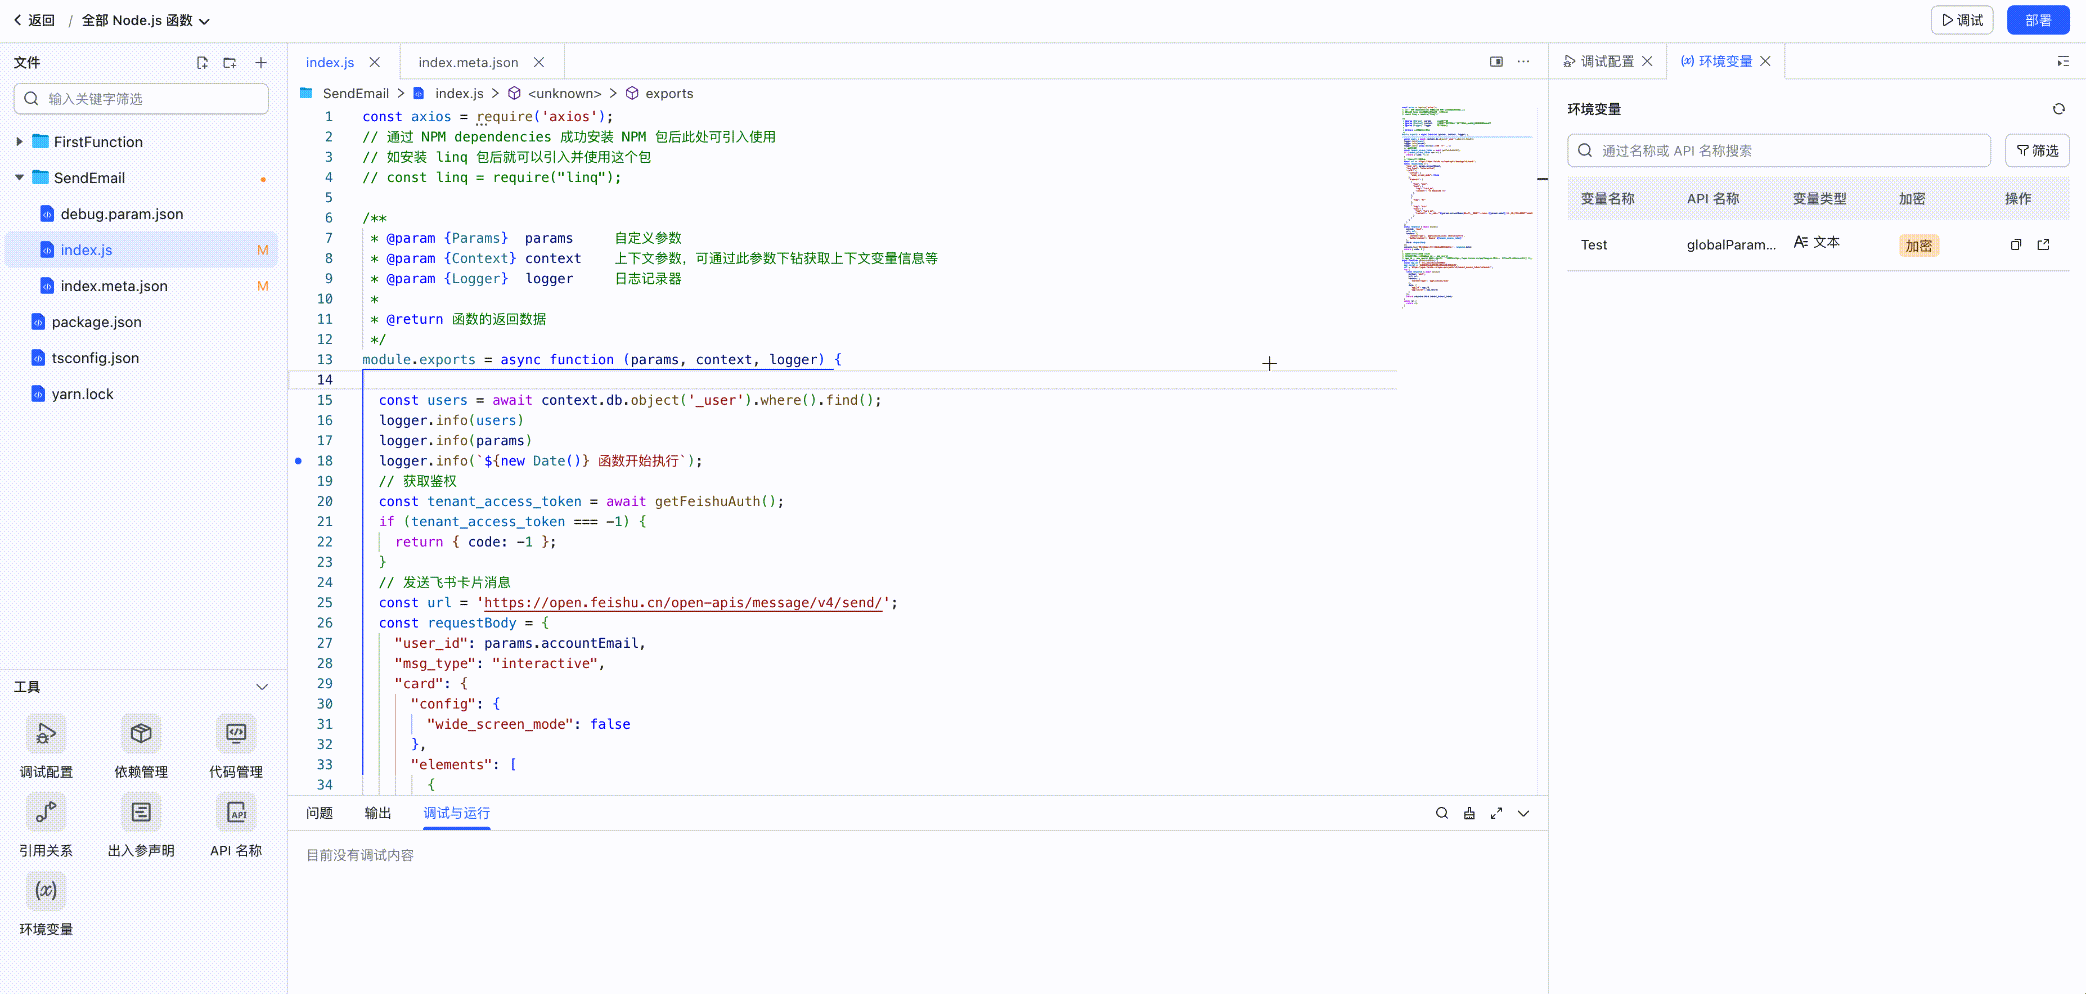Click the new file icon in 文件 panel
Image resolution: width=2086 pixels, height=994 pixels.
click(x=202, y=63)
